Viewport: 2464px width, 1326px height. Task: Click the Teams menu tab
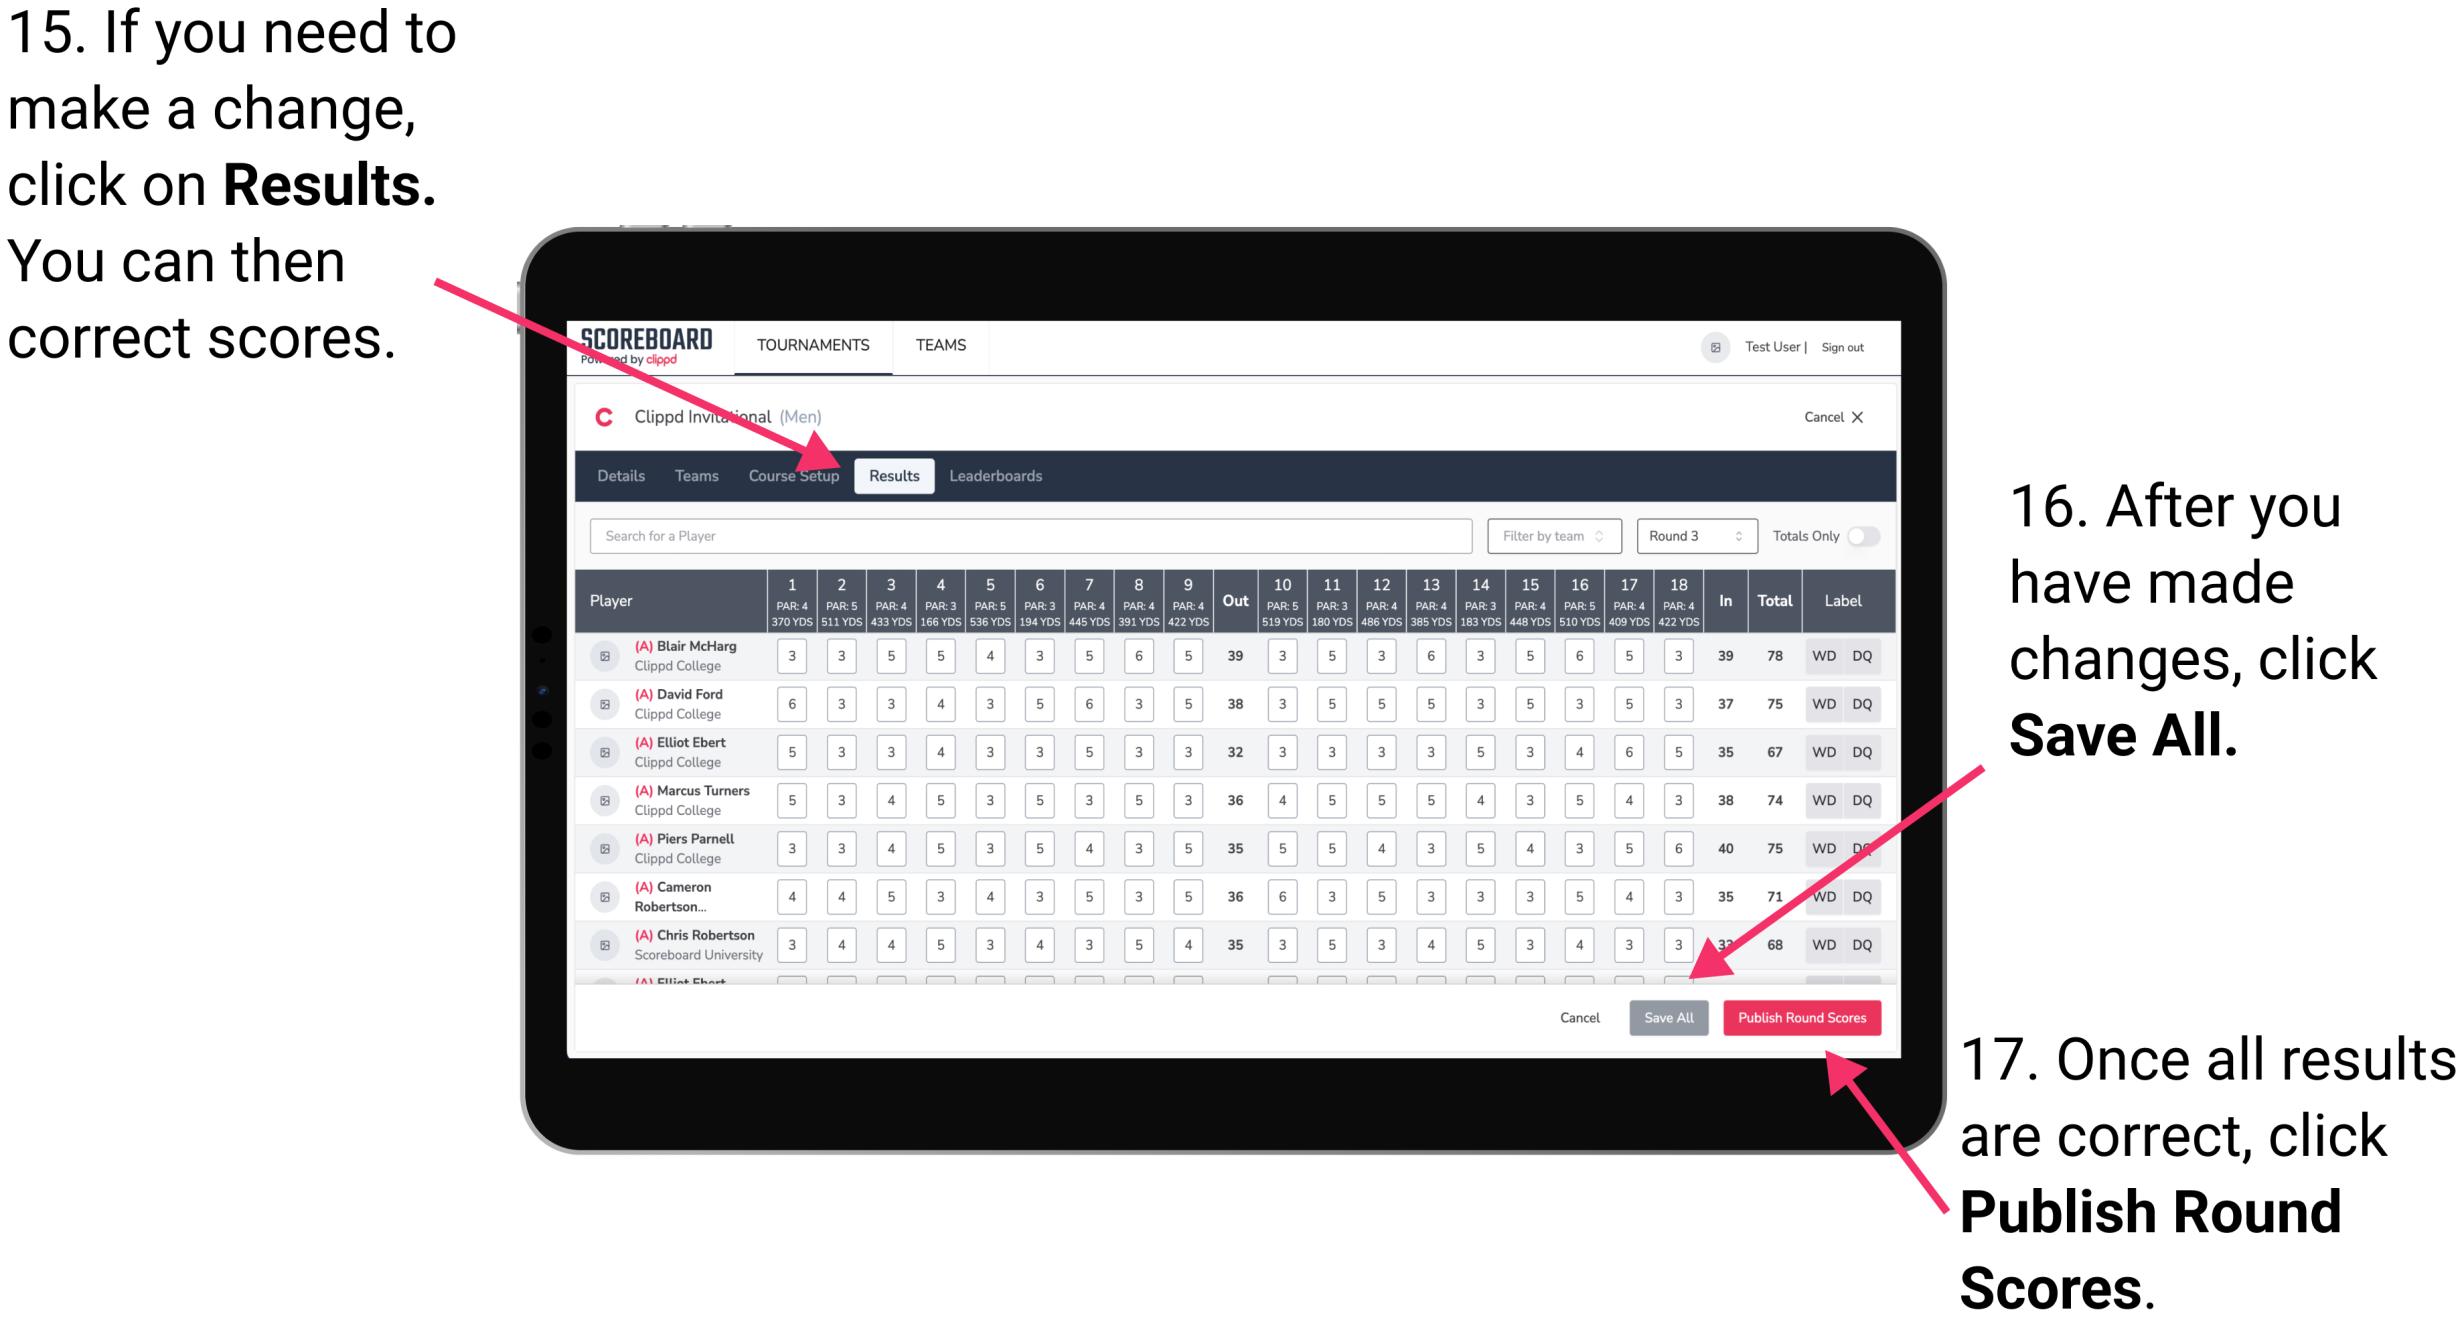[x=694, y=475]
